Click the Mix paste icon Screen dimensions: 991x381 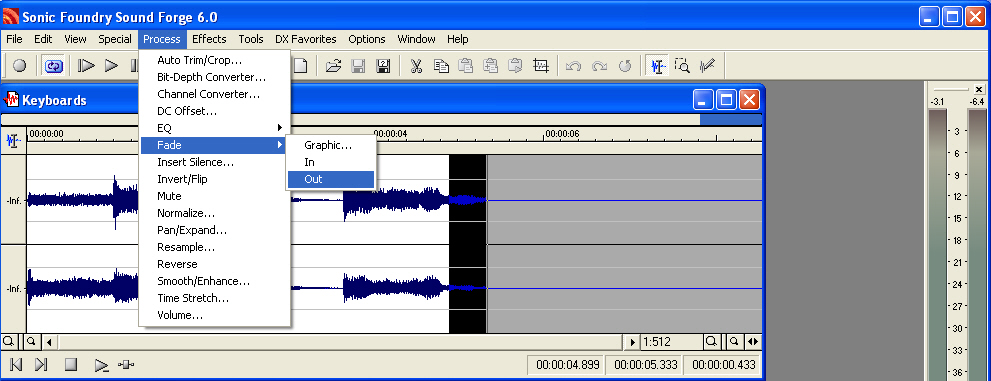[490, 66]
